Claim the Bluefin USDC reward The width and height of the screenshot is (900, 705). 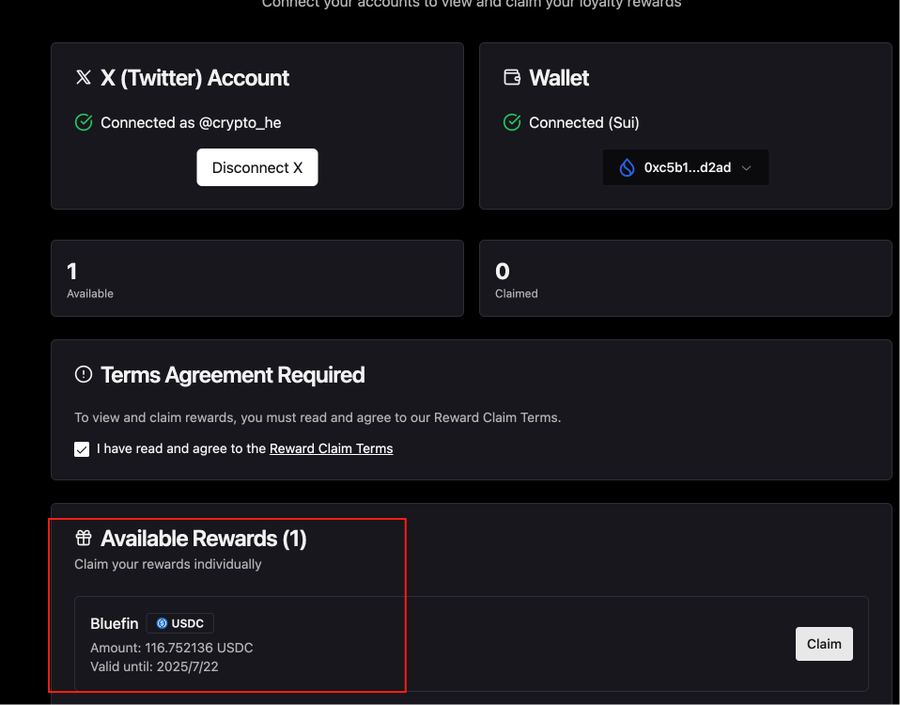[824, 644]
